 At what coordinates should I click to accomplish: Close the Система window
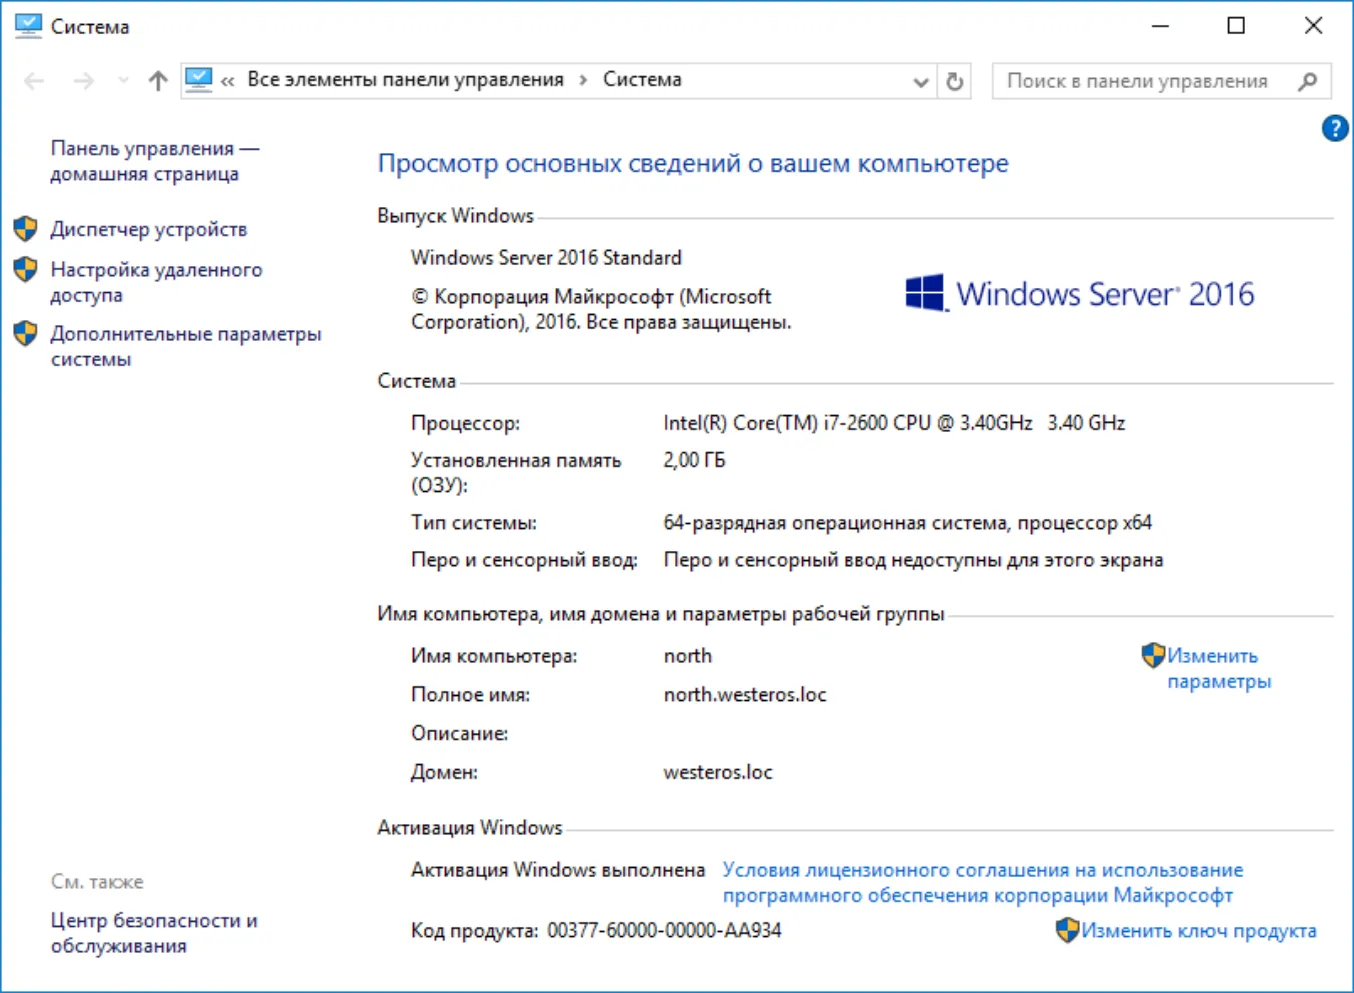[x=1314, y=26]
